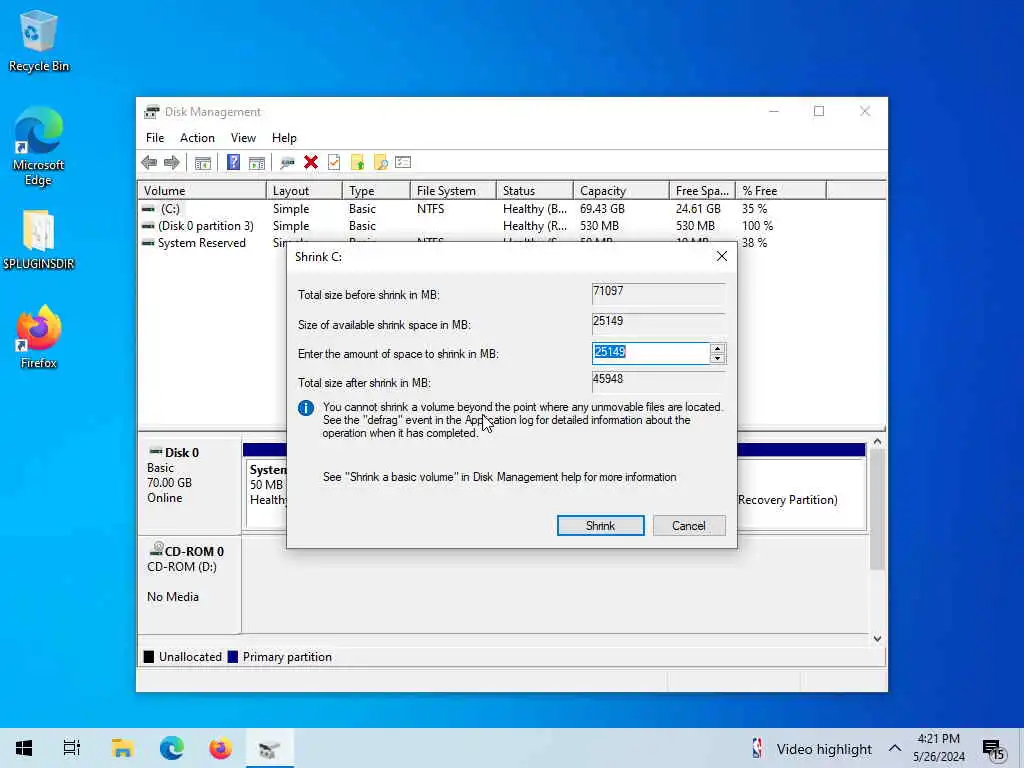Click the red X Delete toolbar icon
This screenshot has width=1024, height=768.
click(311, 163)
